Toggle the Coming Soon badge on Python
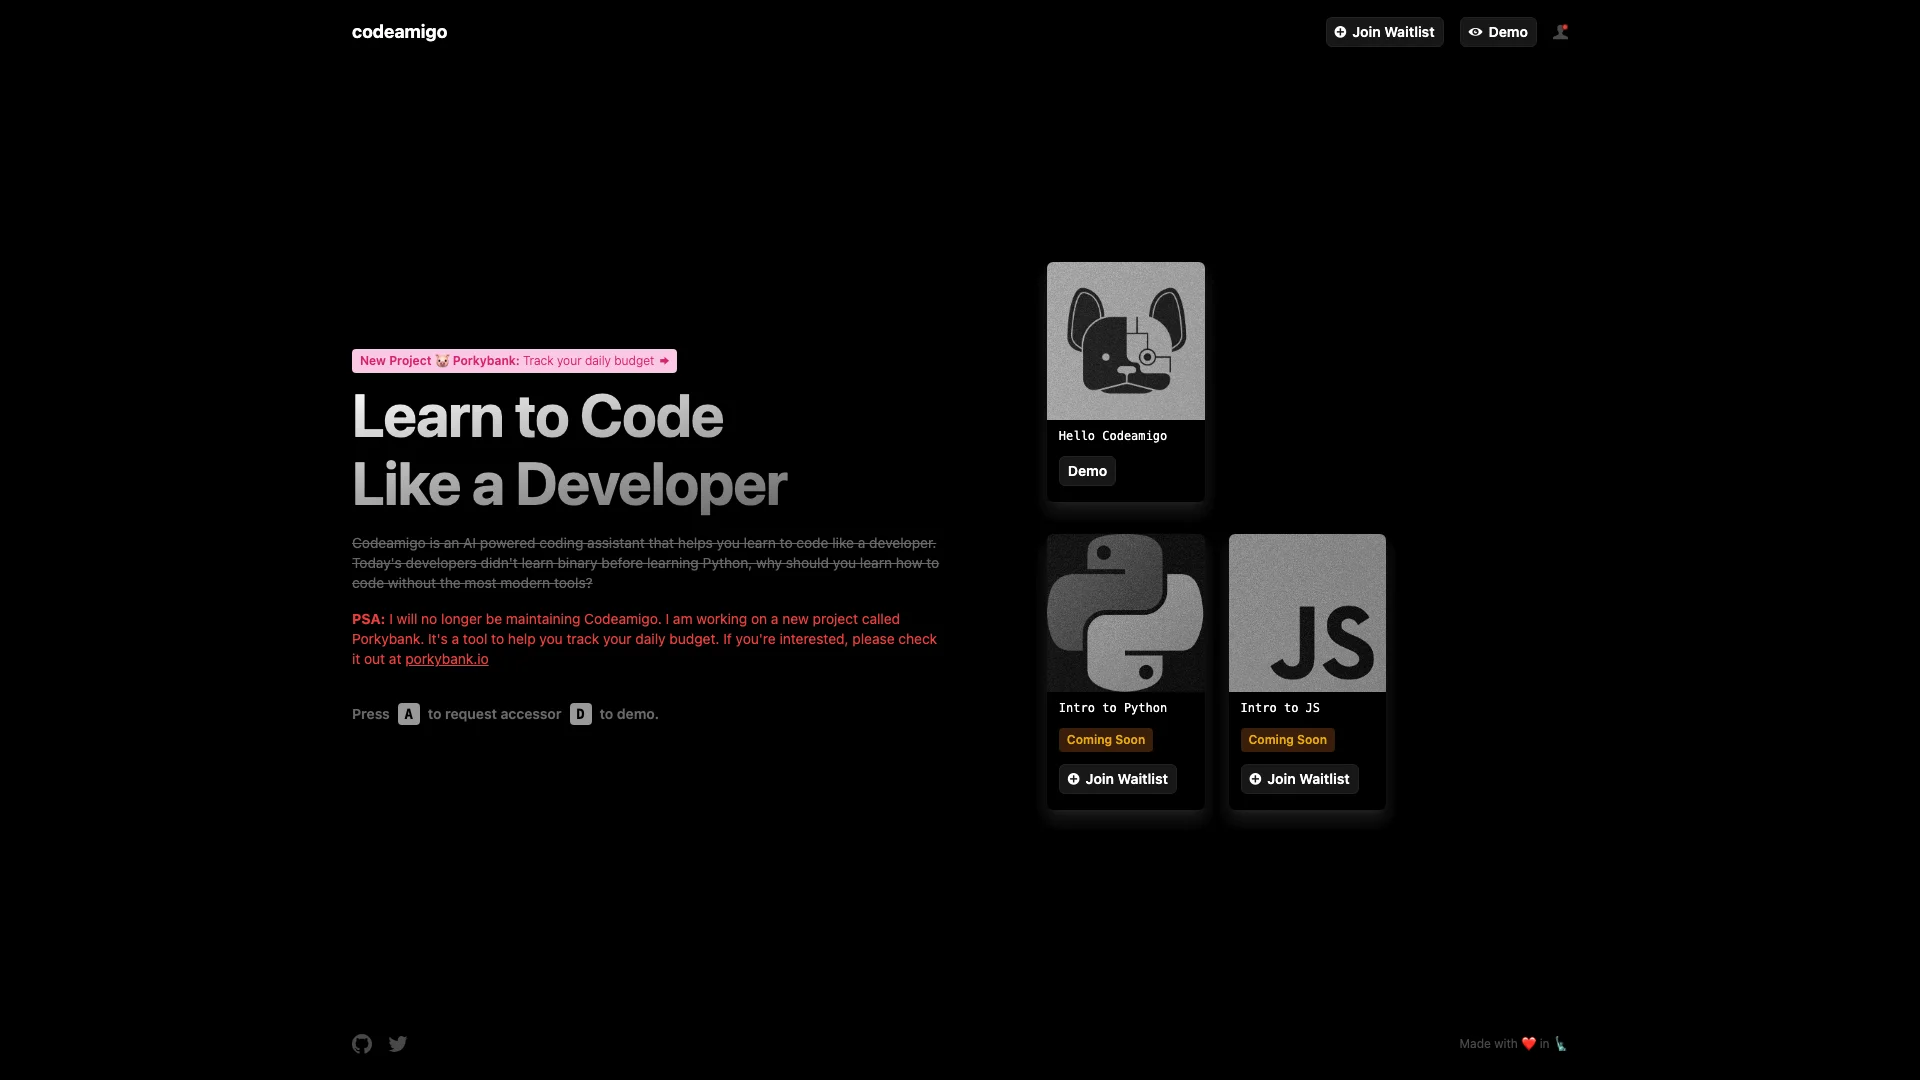Screen dimensions: 1920x1080 click(1105, 738)
